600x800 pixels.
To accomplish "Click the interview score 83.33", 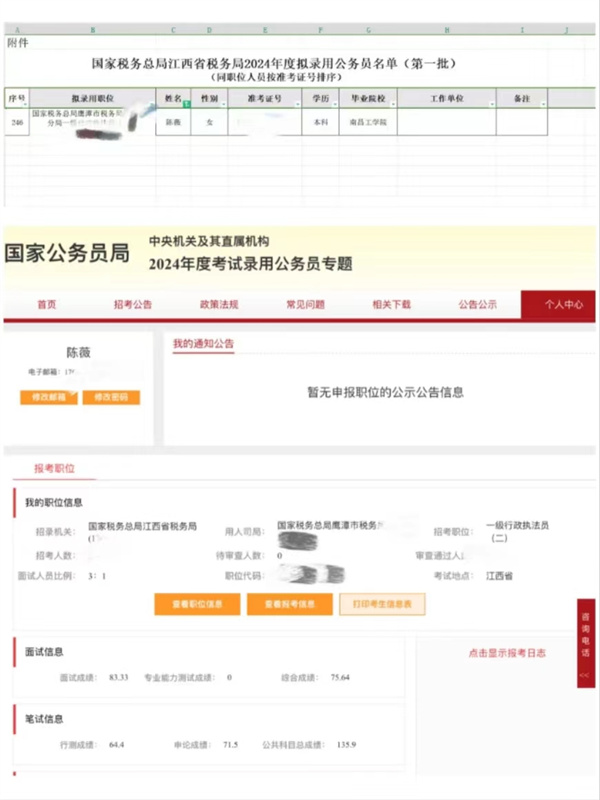I will click(118, 678).
